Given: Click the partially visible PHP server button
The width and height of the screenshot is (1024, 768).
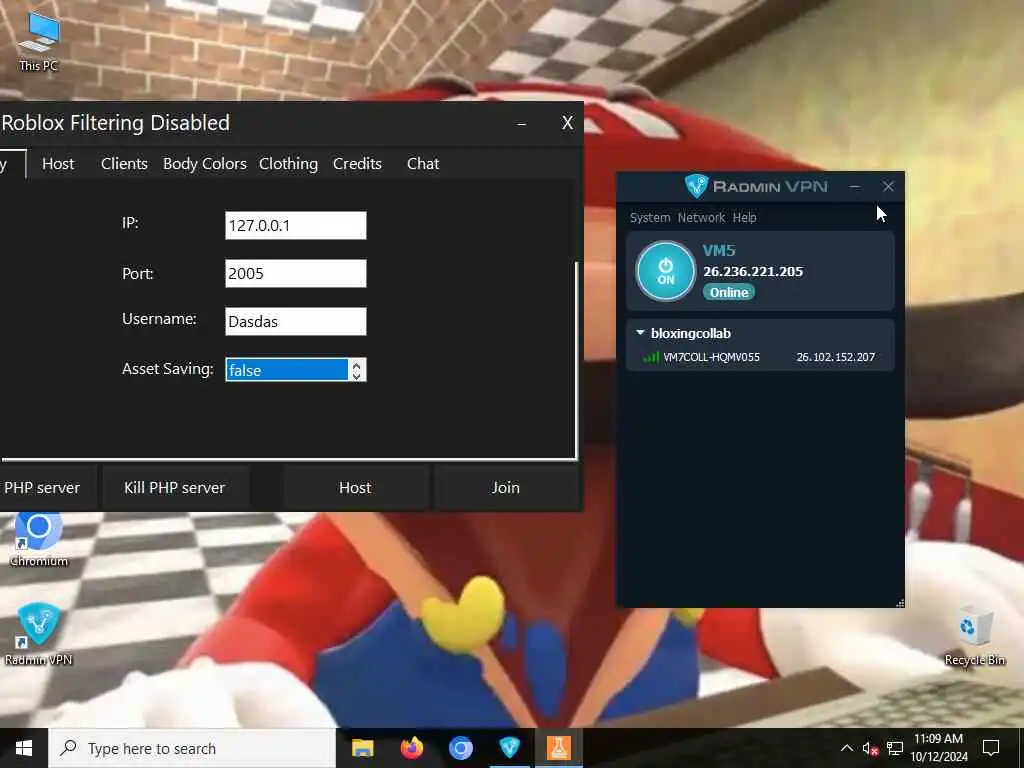Looking at the screenshot, I should (x=47, y=488).
